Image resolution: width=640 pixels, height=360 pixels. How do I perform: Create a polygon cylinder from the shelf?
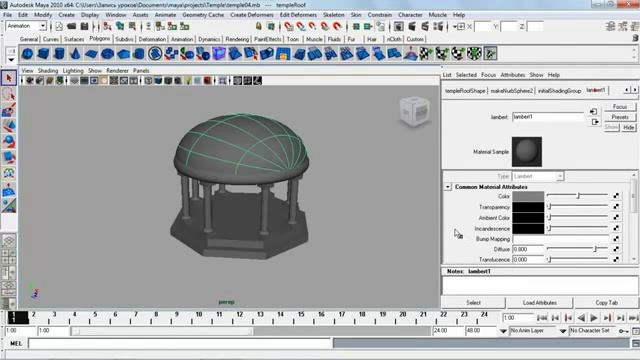(60, 53)
